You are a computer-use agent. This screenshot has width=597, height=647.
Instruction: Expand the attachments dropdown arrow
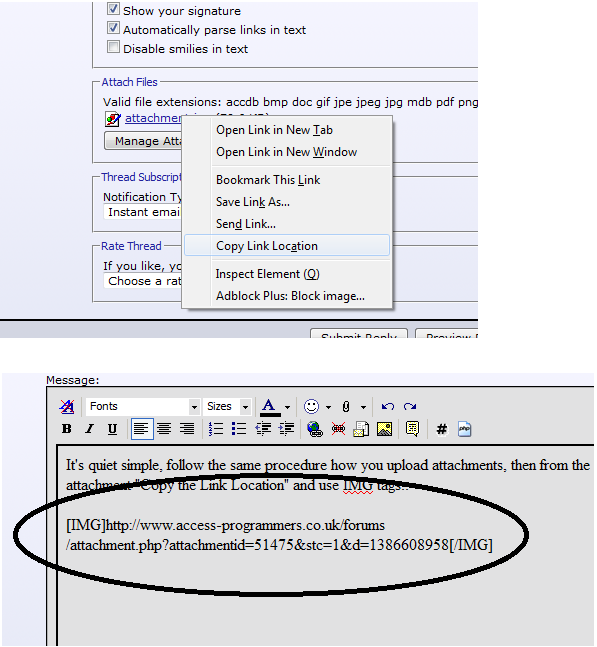click(x=363, y=407)
